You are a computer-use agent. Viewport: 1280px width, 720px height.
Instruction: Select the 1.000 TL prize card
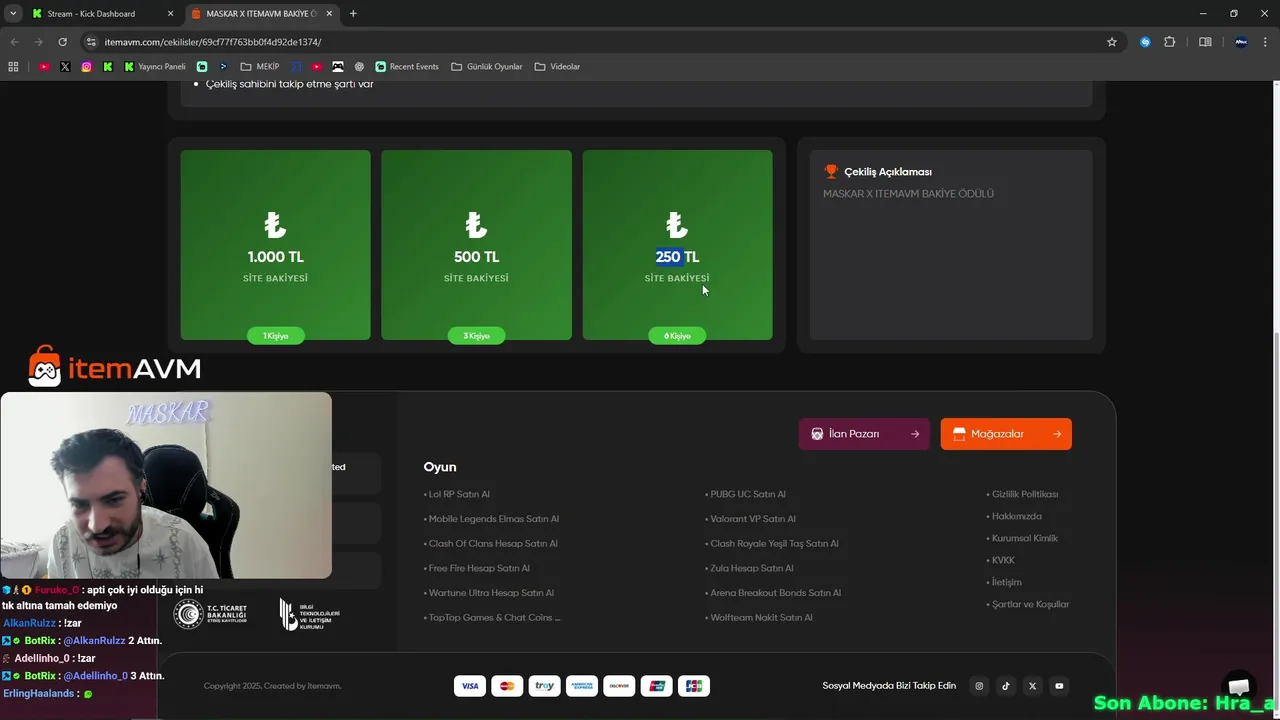pyautogui.click(x=275, y=245)
